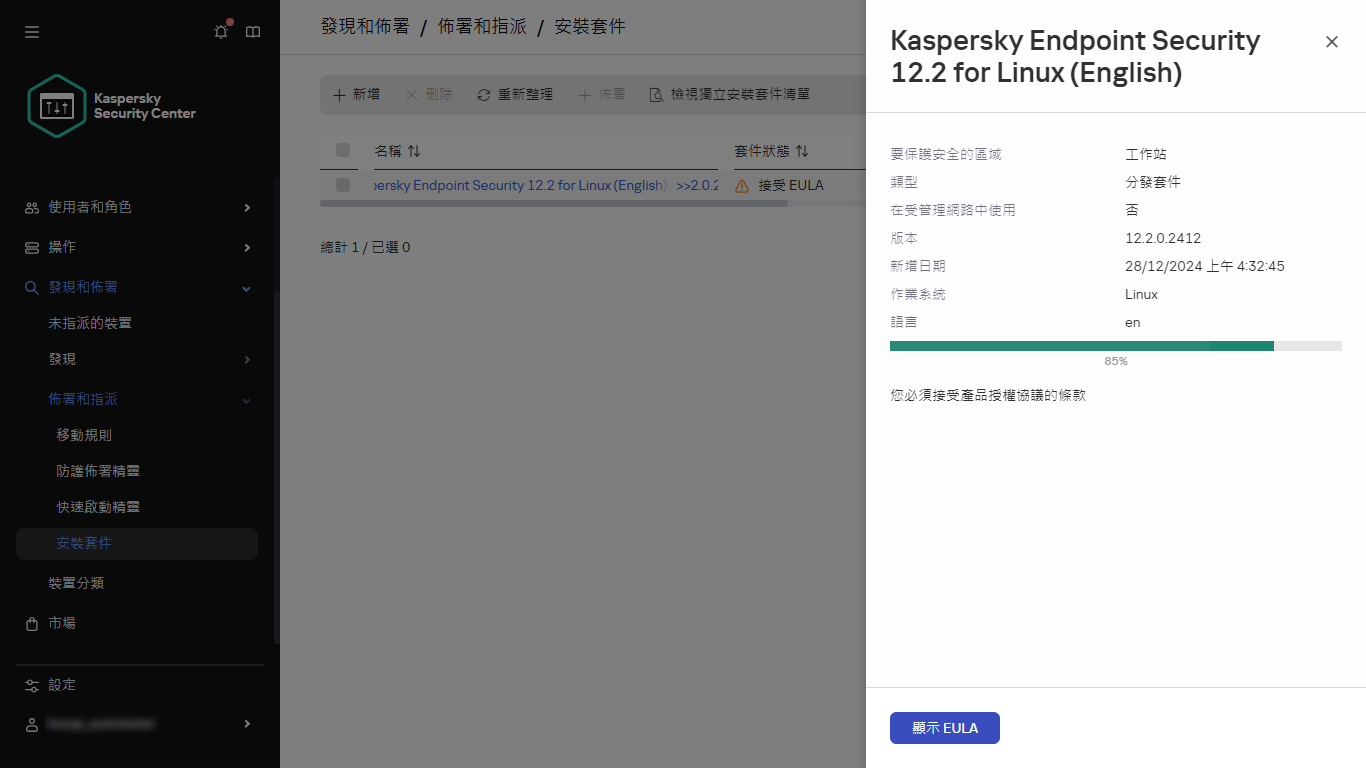Toggle the select-all checkbox in table header
Screen dimensions: 1366x768
tap(343, 150)
